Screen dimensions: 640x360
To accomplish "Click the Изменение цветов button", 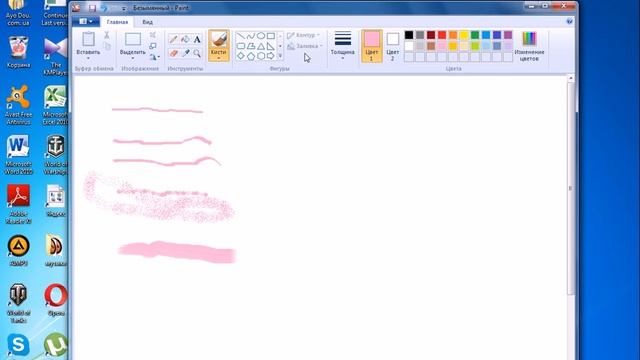I will tap(529, 46).
